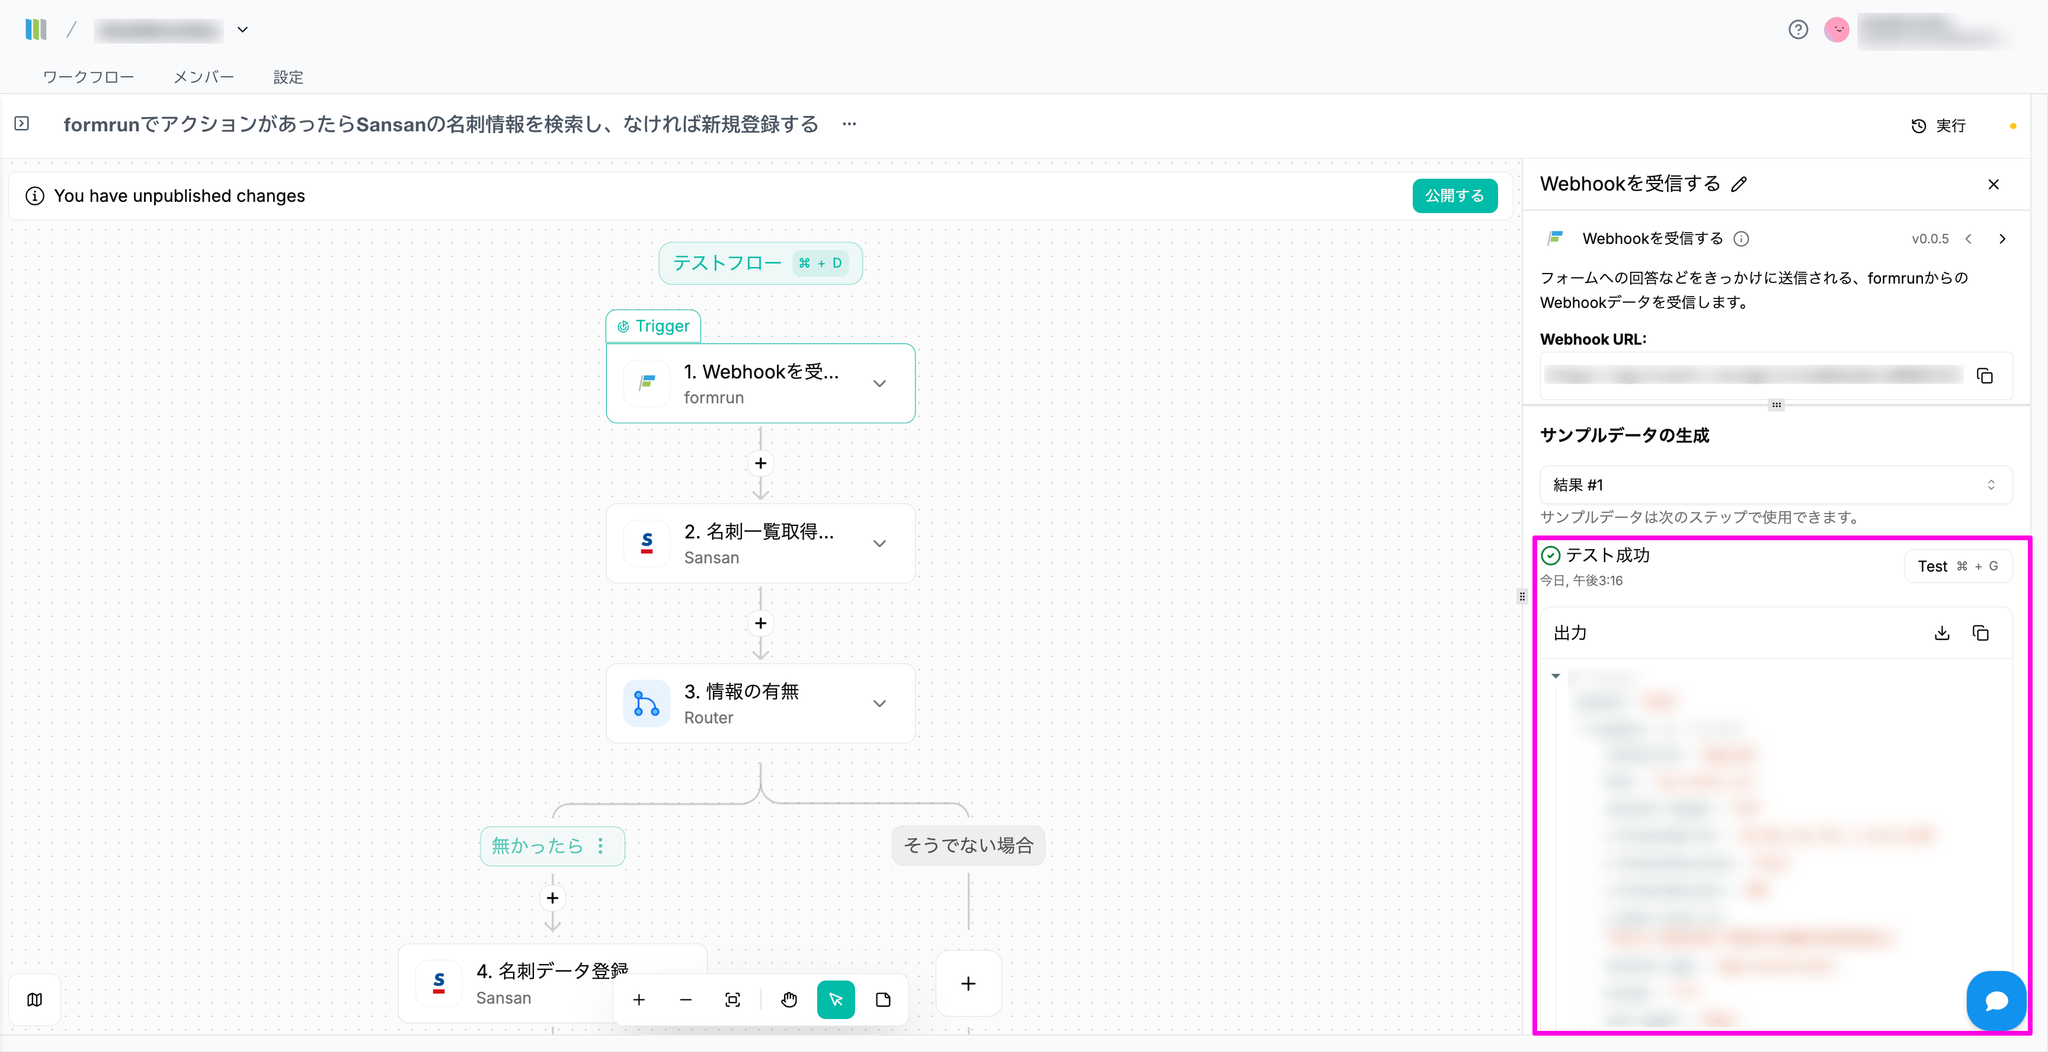Open the 設定 tab
The height and width of the screenshot is (1052, 2048).
(288, 77)
